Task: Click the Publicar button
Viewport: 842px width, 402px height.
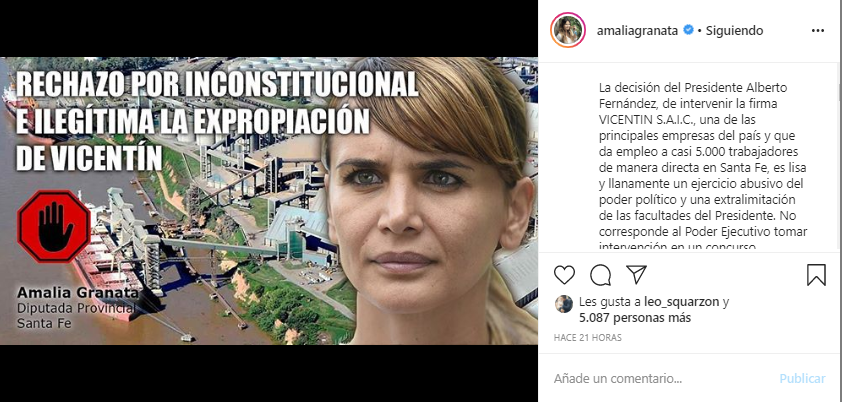Action: [x=802, y=378]
